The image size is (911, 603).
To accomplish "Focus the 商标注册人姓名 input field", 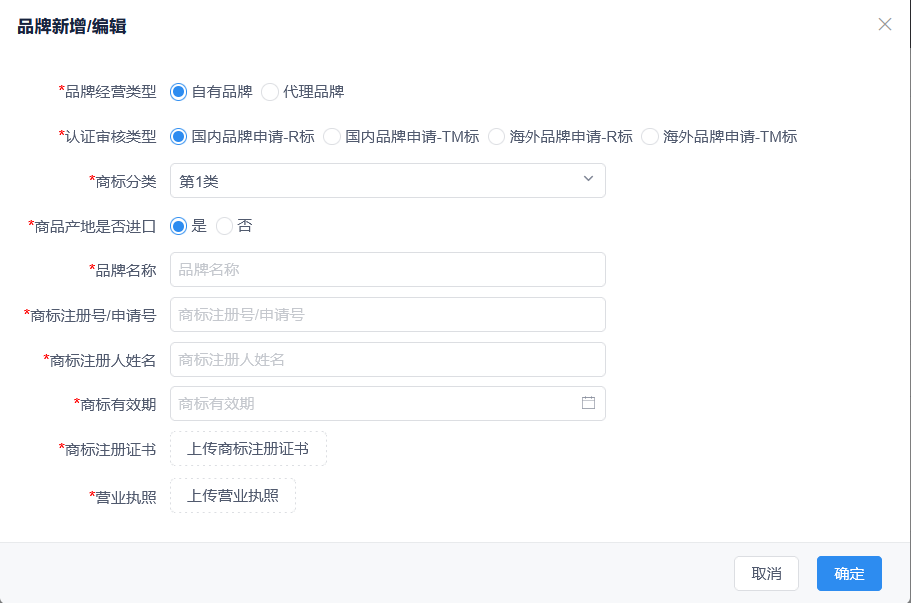I will (x=388, y=360).
